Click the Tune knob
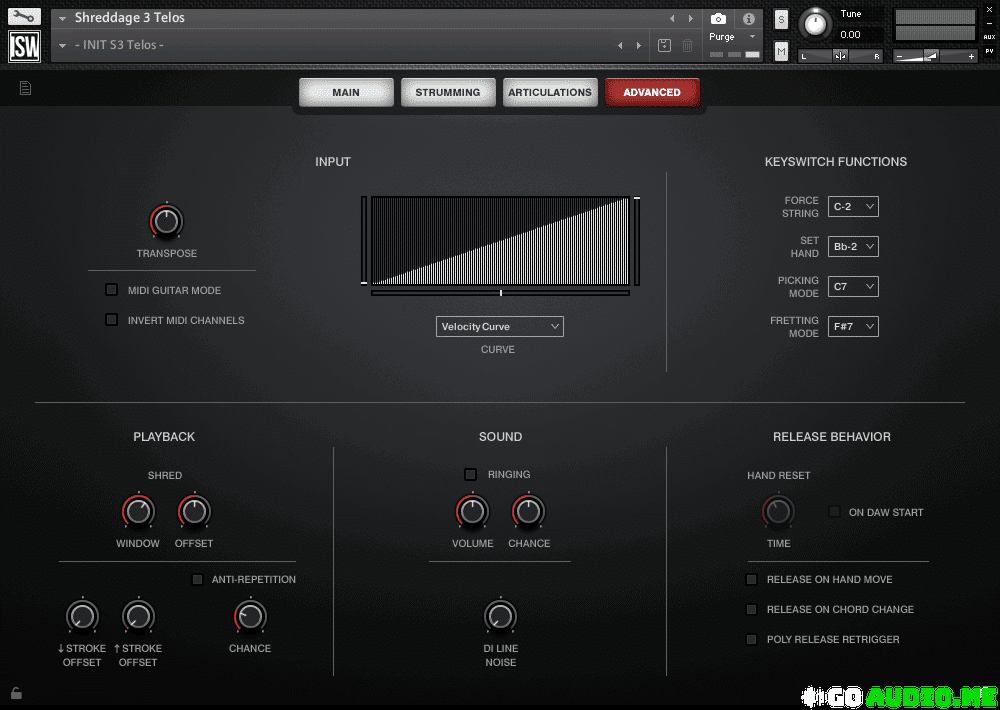Screen dimensions: 1000x710 [817, 23]
